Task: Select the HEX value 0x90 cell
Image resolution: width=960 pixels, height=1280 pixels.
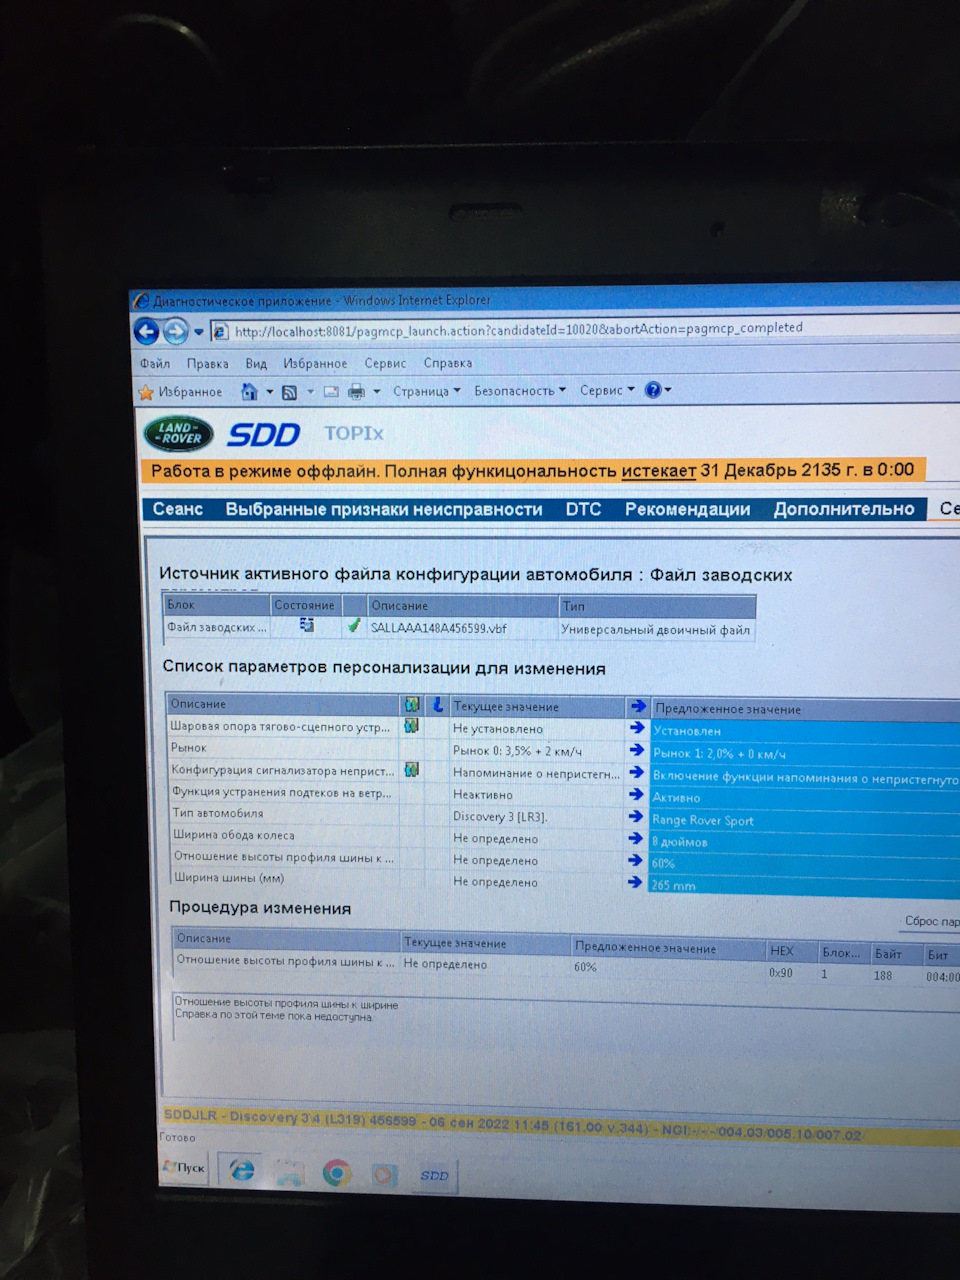Action: tap(781, 972)
